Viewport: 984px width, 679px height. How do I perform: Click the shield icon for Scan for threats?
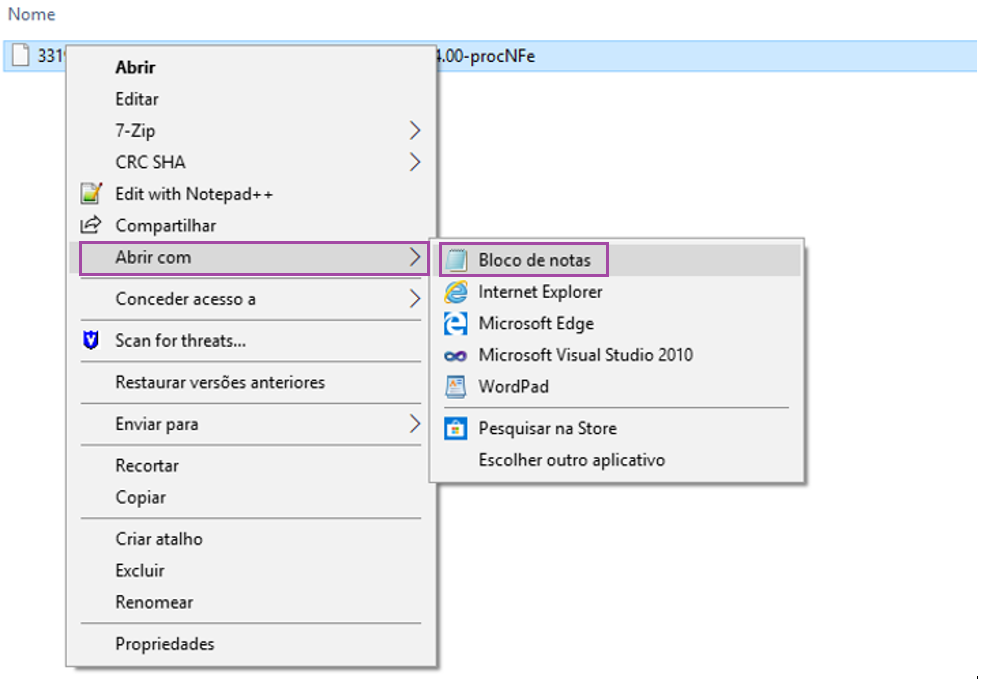tap(91, 340)
